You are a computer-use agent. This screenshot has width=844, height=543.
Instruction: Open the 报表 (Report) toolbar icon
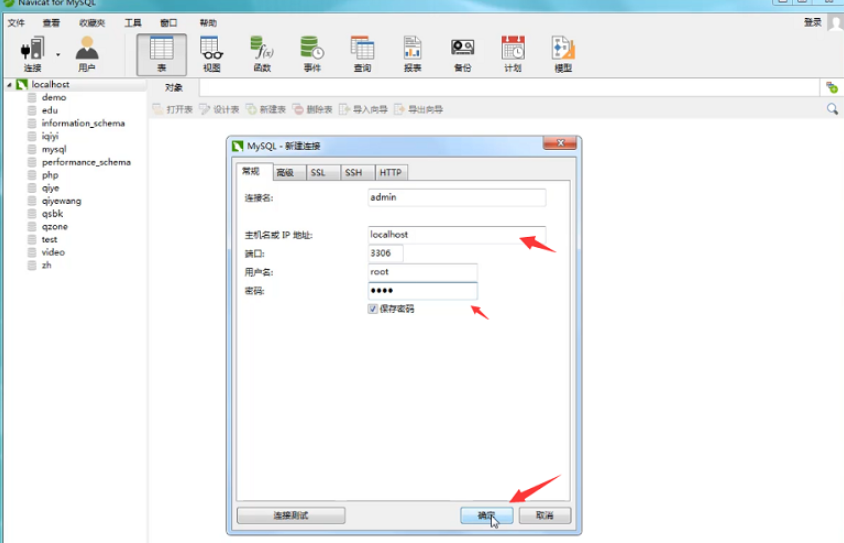412,54
